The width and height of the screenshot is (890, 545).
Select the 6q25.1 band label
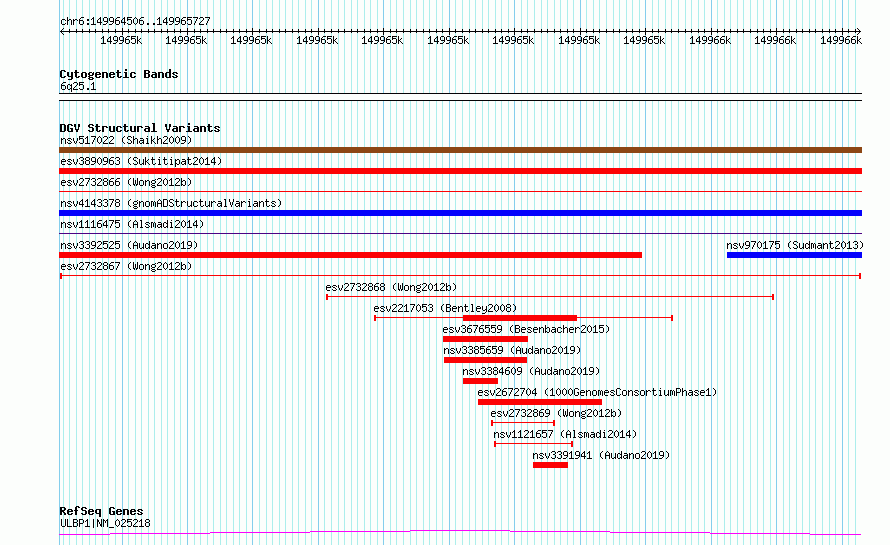[78, 86]
